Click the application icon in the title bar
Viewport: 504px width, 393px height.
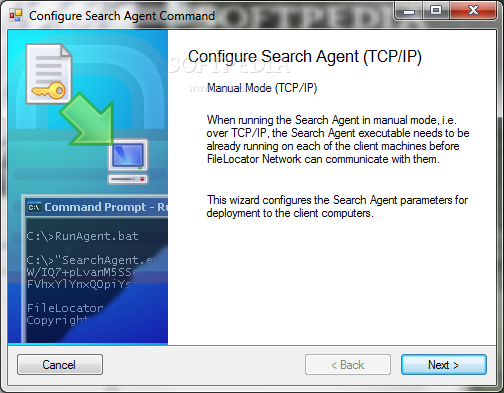tap(16, 15)
